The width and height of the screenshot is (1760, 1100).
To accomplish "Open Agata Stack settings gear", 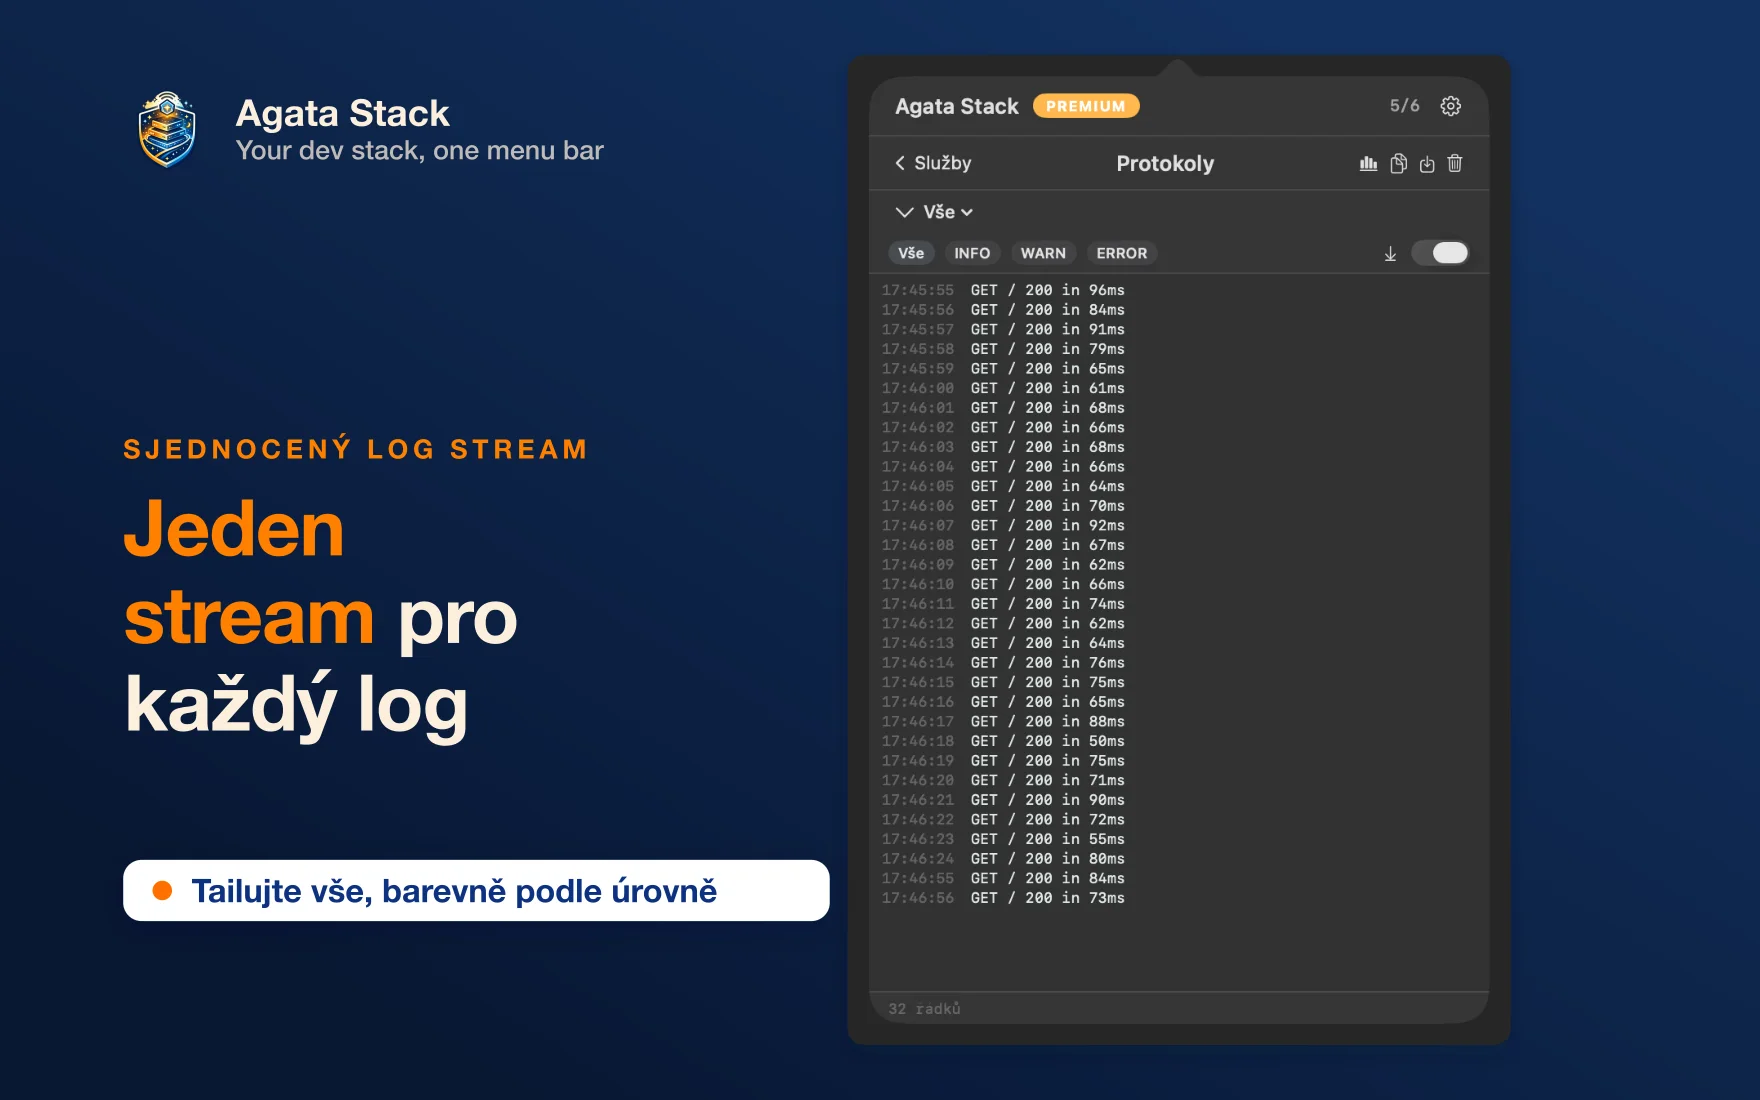I will 1450,106.
